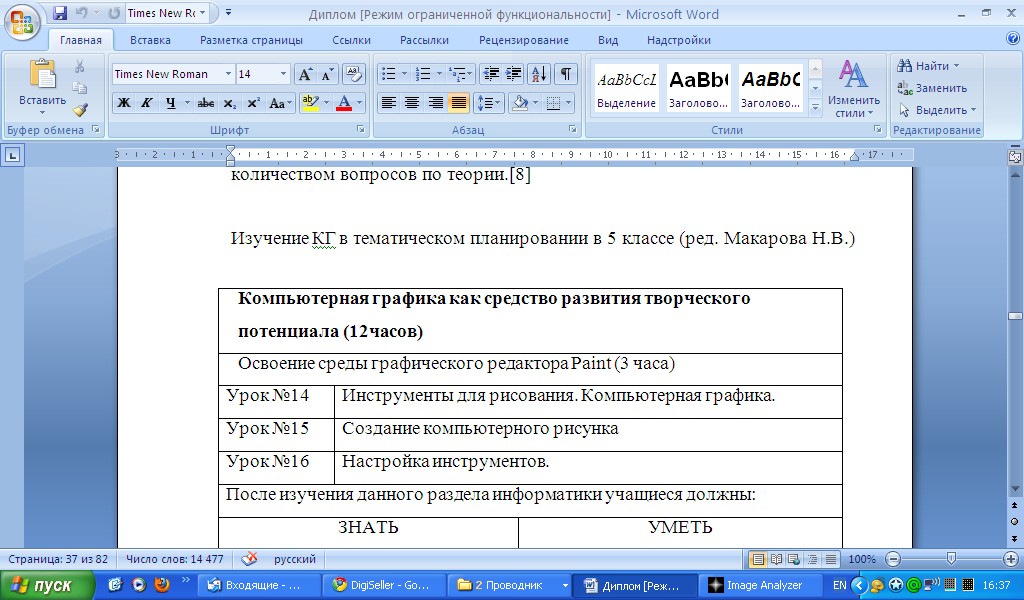Click the Cut scissors icon
Image resolution: width=1024 pixels, height=600 pixels.
click(x=80, y=66)
